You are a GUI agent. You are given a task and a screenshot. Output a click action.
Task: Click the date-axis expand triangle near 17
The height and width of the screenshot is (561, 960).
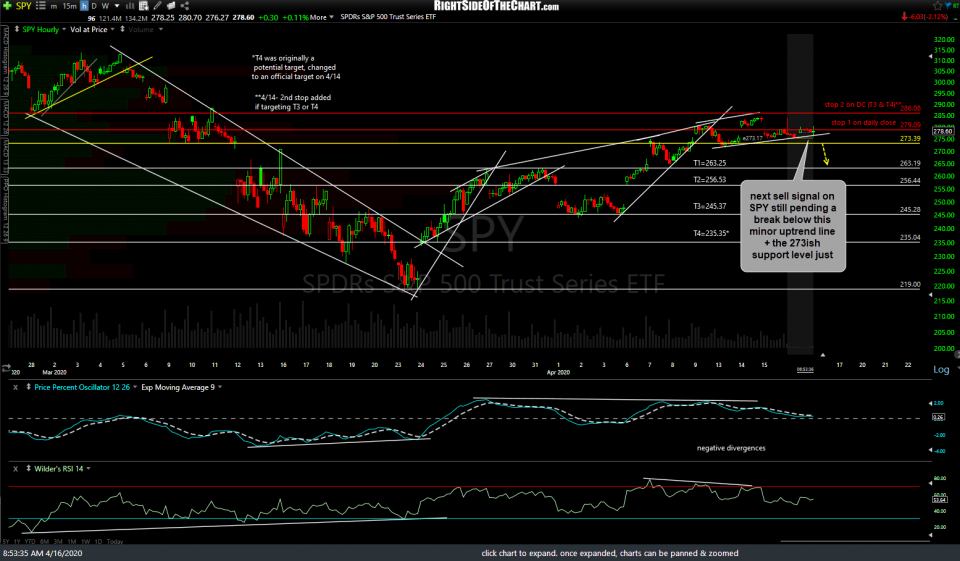[x=823, y=355]
